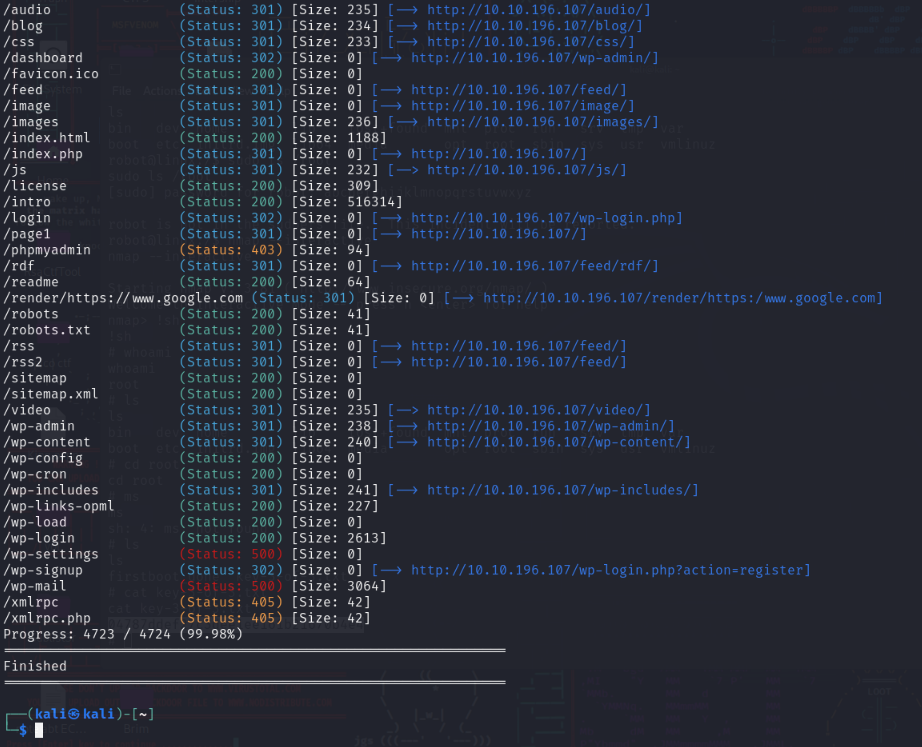Click the Finished status text

click(x=35, y=666)
